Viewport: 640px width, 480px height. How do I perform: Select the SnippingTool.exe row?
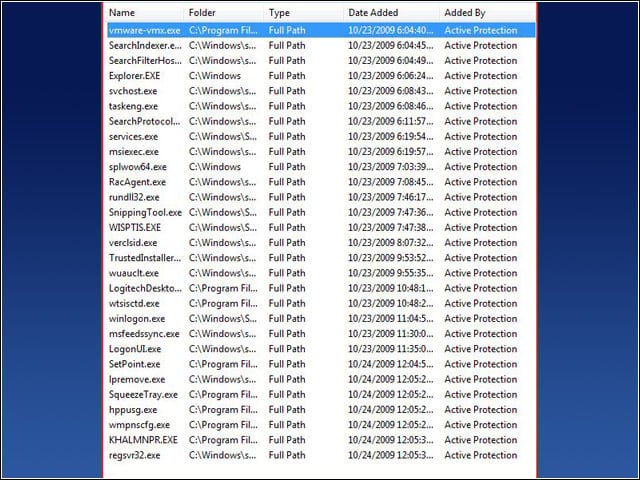(321, 212)
